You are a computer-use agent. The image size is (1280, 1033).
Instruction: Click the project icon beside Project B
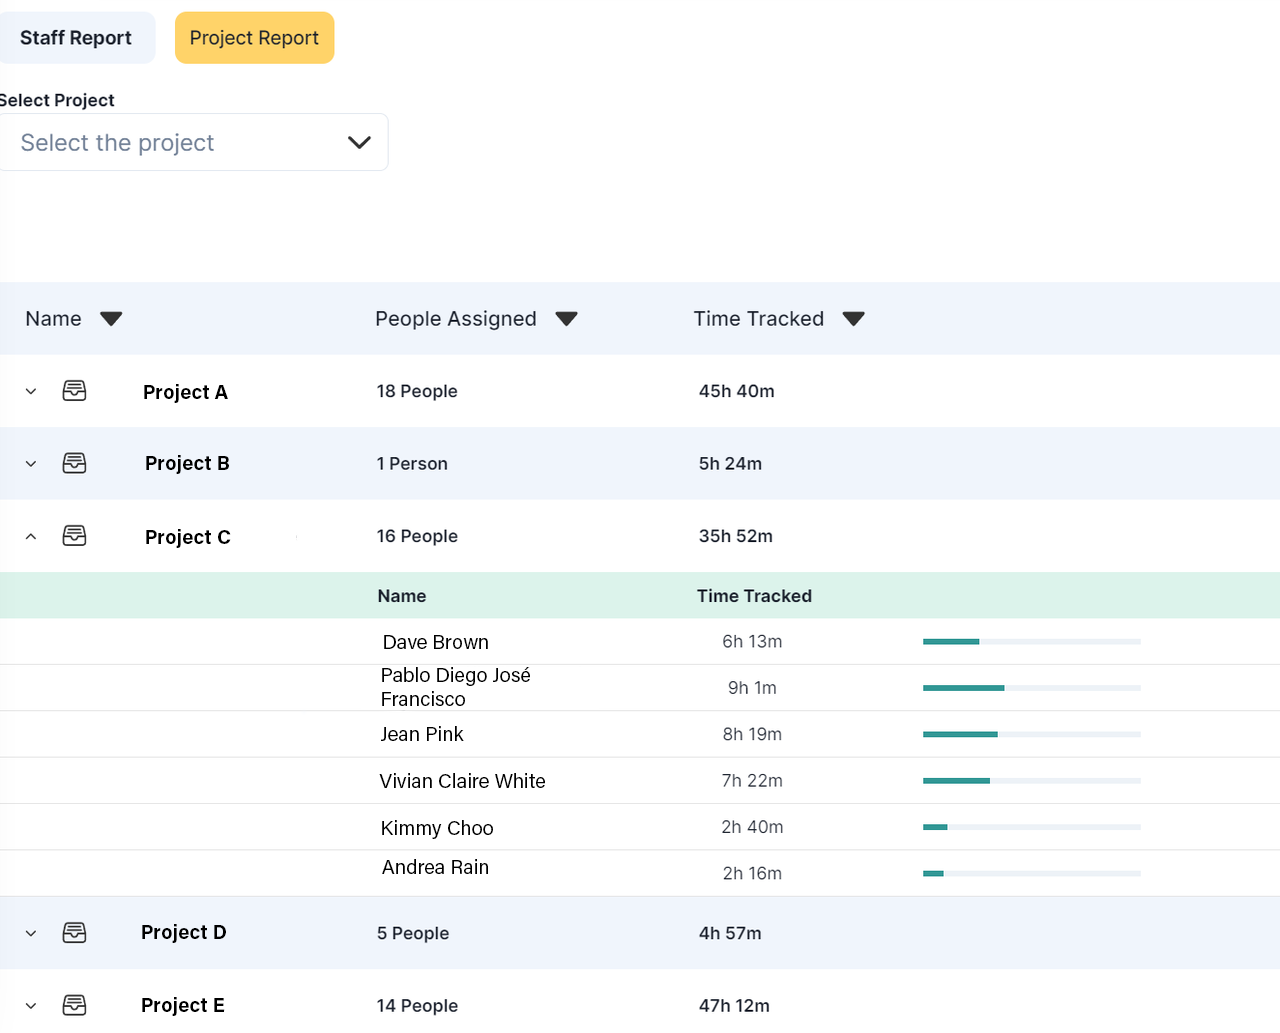tap(74, 463)
